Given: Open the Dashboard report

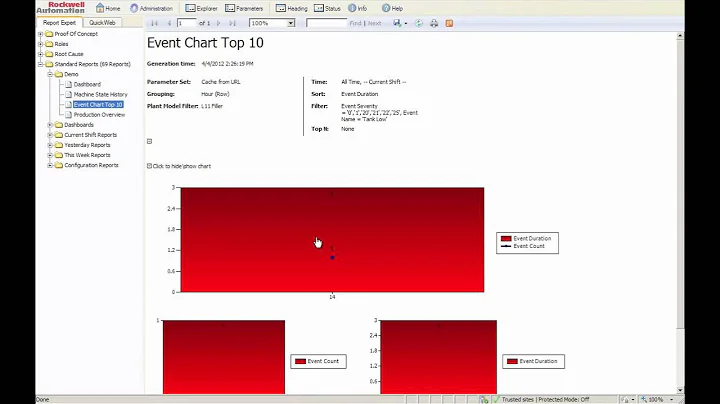Looking at the screenshot, I should pyautogui.click(x=87, y=84).
